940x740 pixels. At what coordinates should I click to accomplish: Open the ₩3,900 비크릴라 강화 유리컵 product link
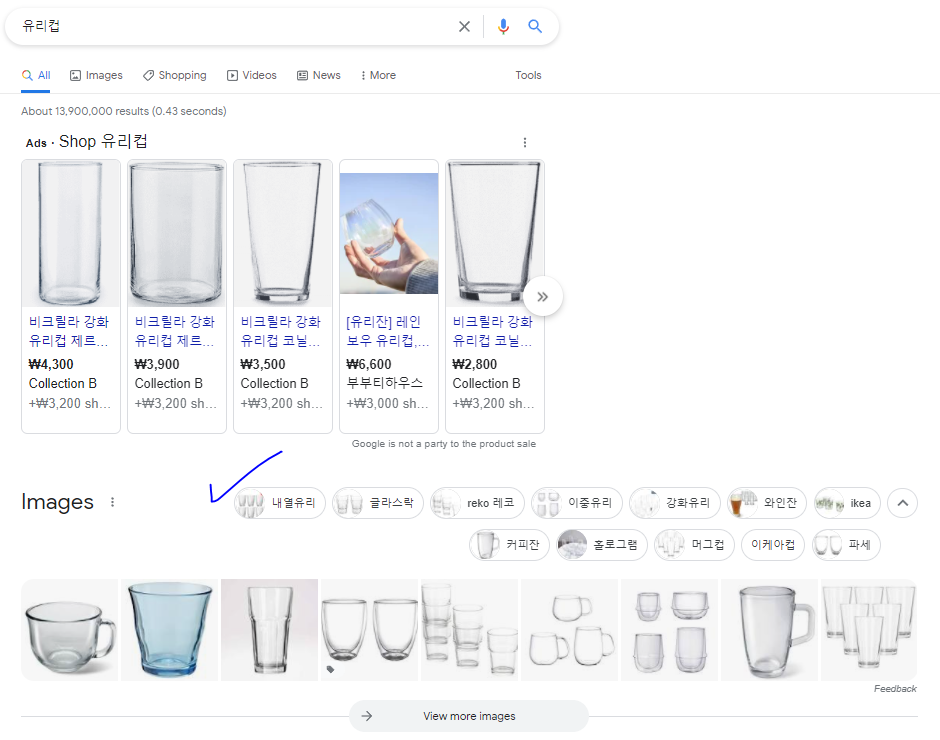174,331
